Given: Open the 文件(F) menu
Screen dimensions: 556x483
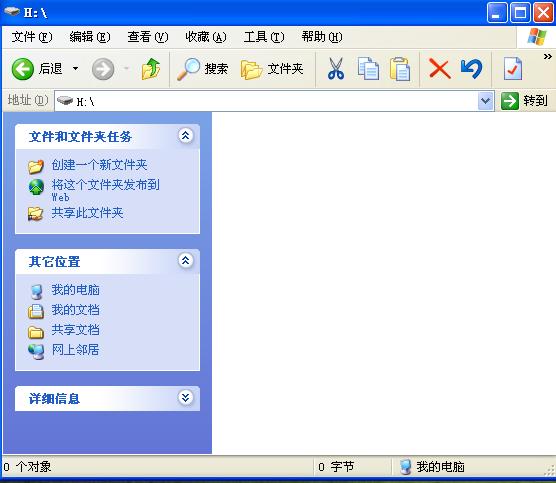Looking at the screenshot, I should coord(32,37).
